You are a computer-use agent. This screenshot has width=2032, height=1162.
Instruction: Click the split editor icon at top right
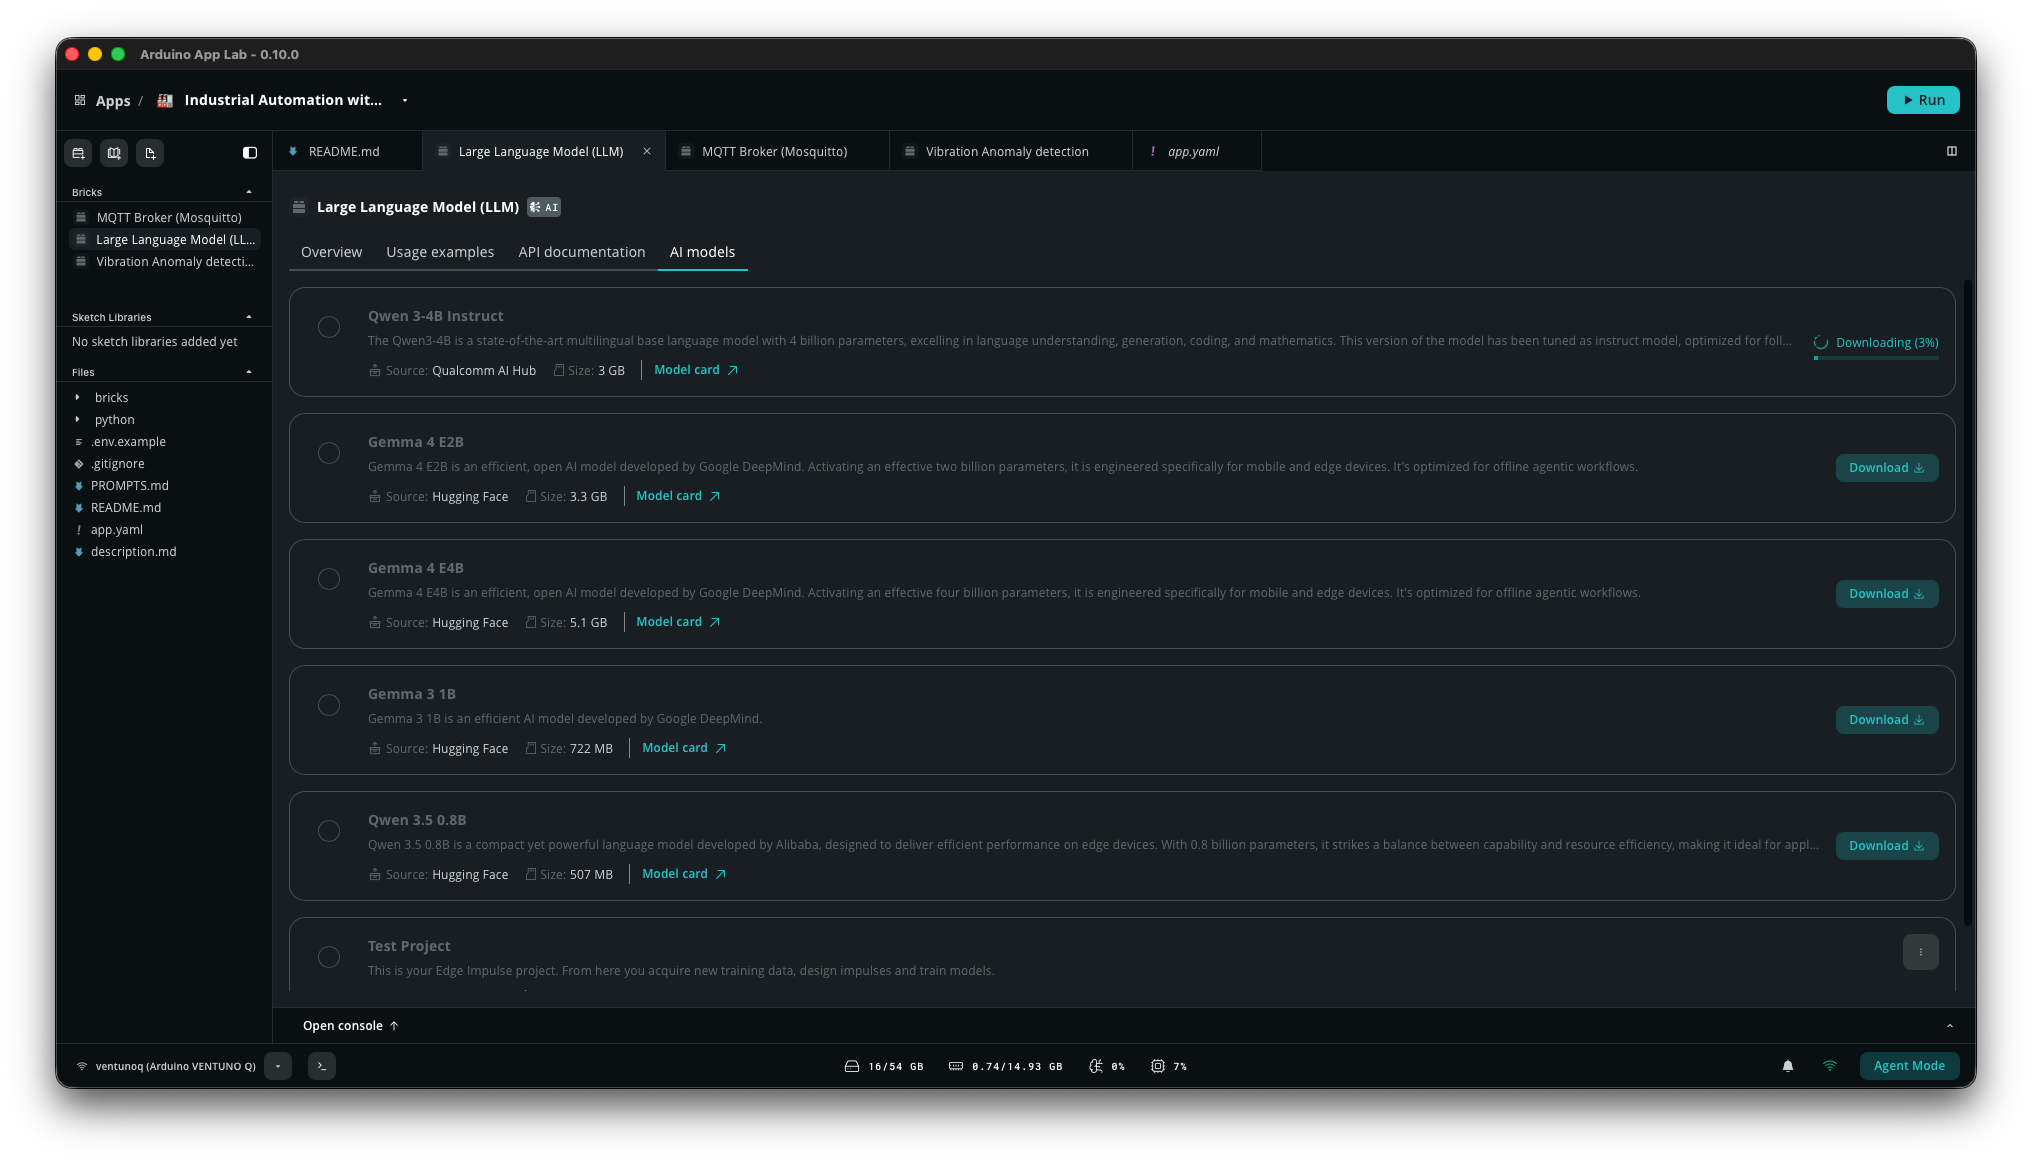tap(1952, 151)
